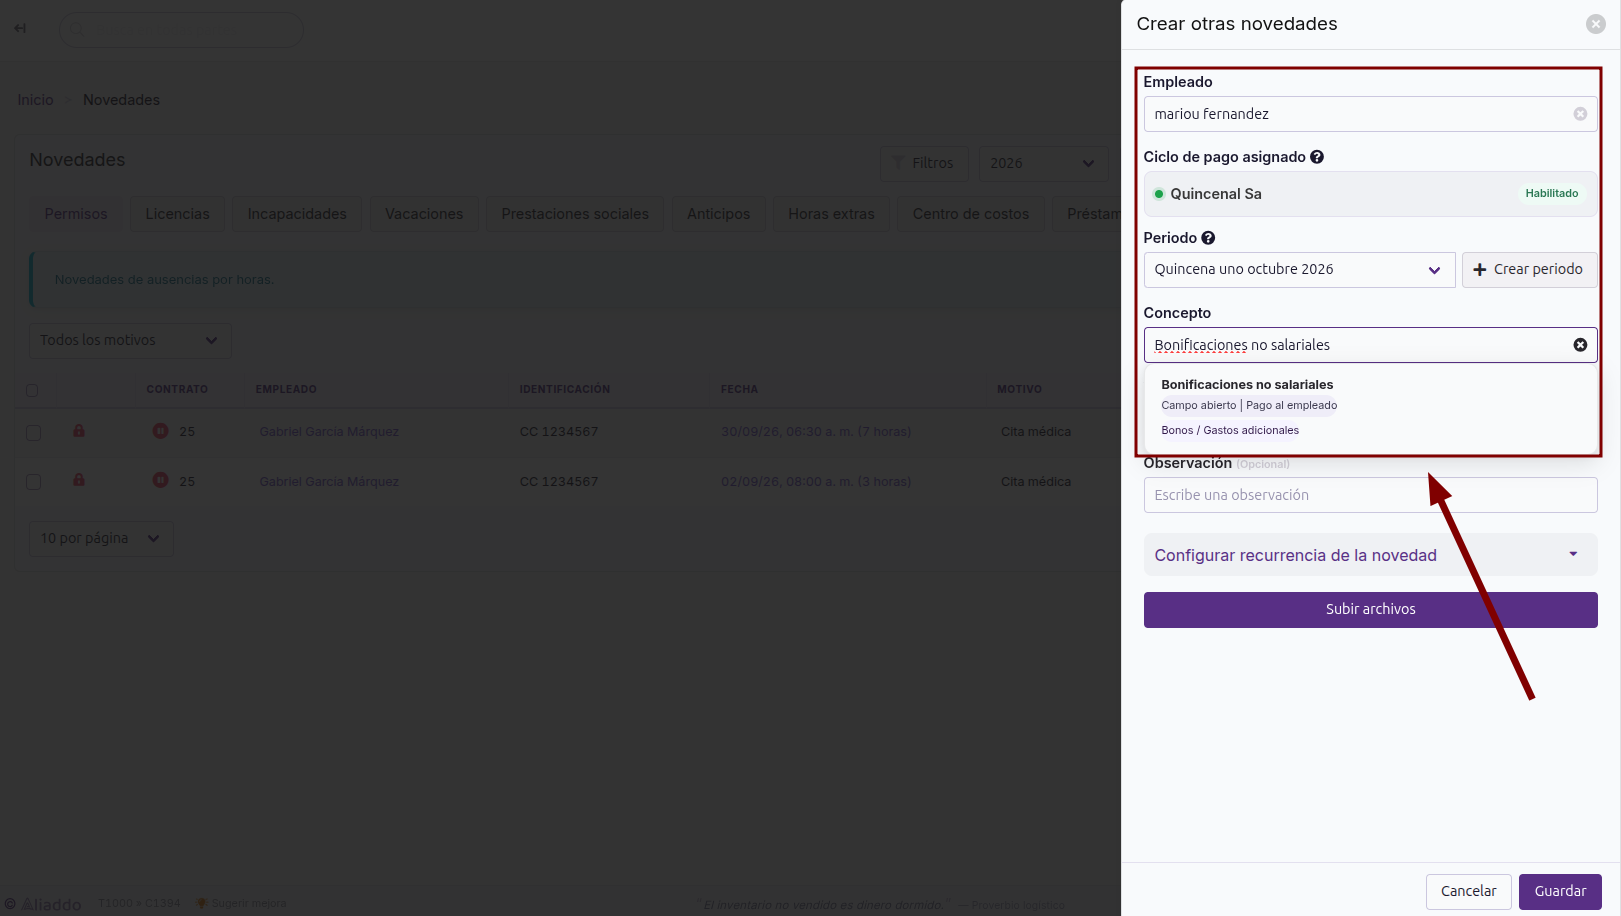Open help icon for Ciclo de pago asignado
This screenshot has height=916, width=1621.
(x=1317, y=157)
